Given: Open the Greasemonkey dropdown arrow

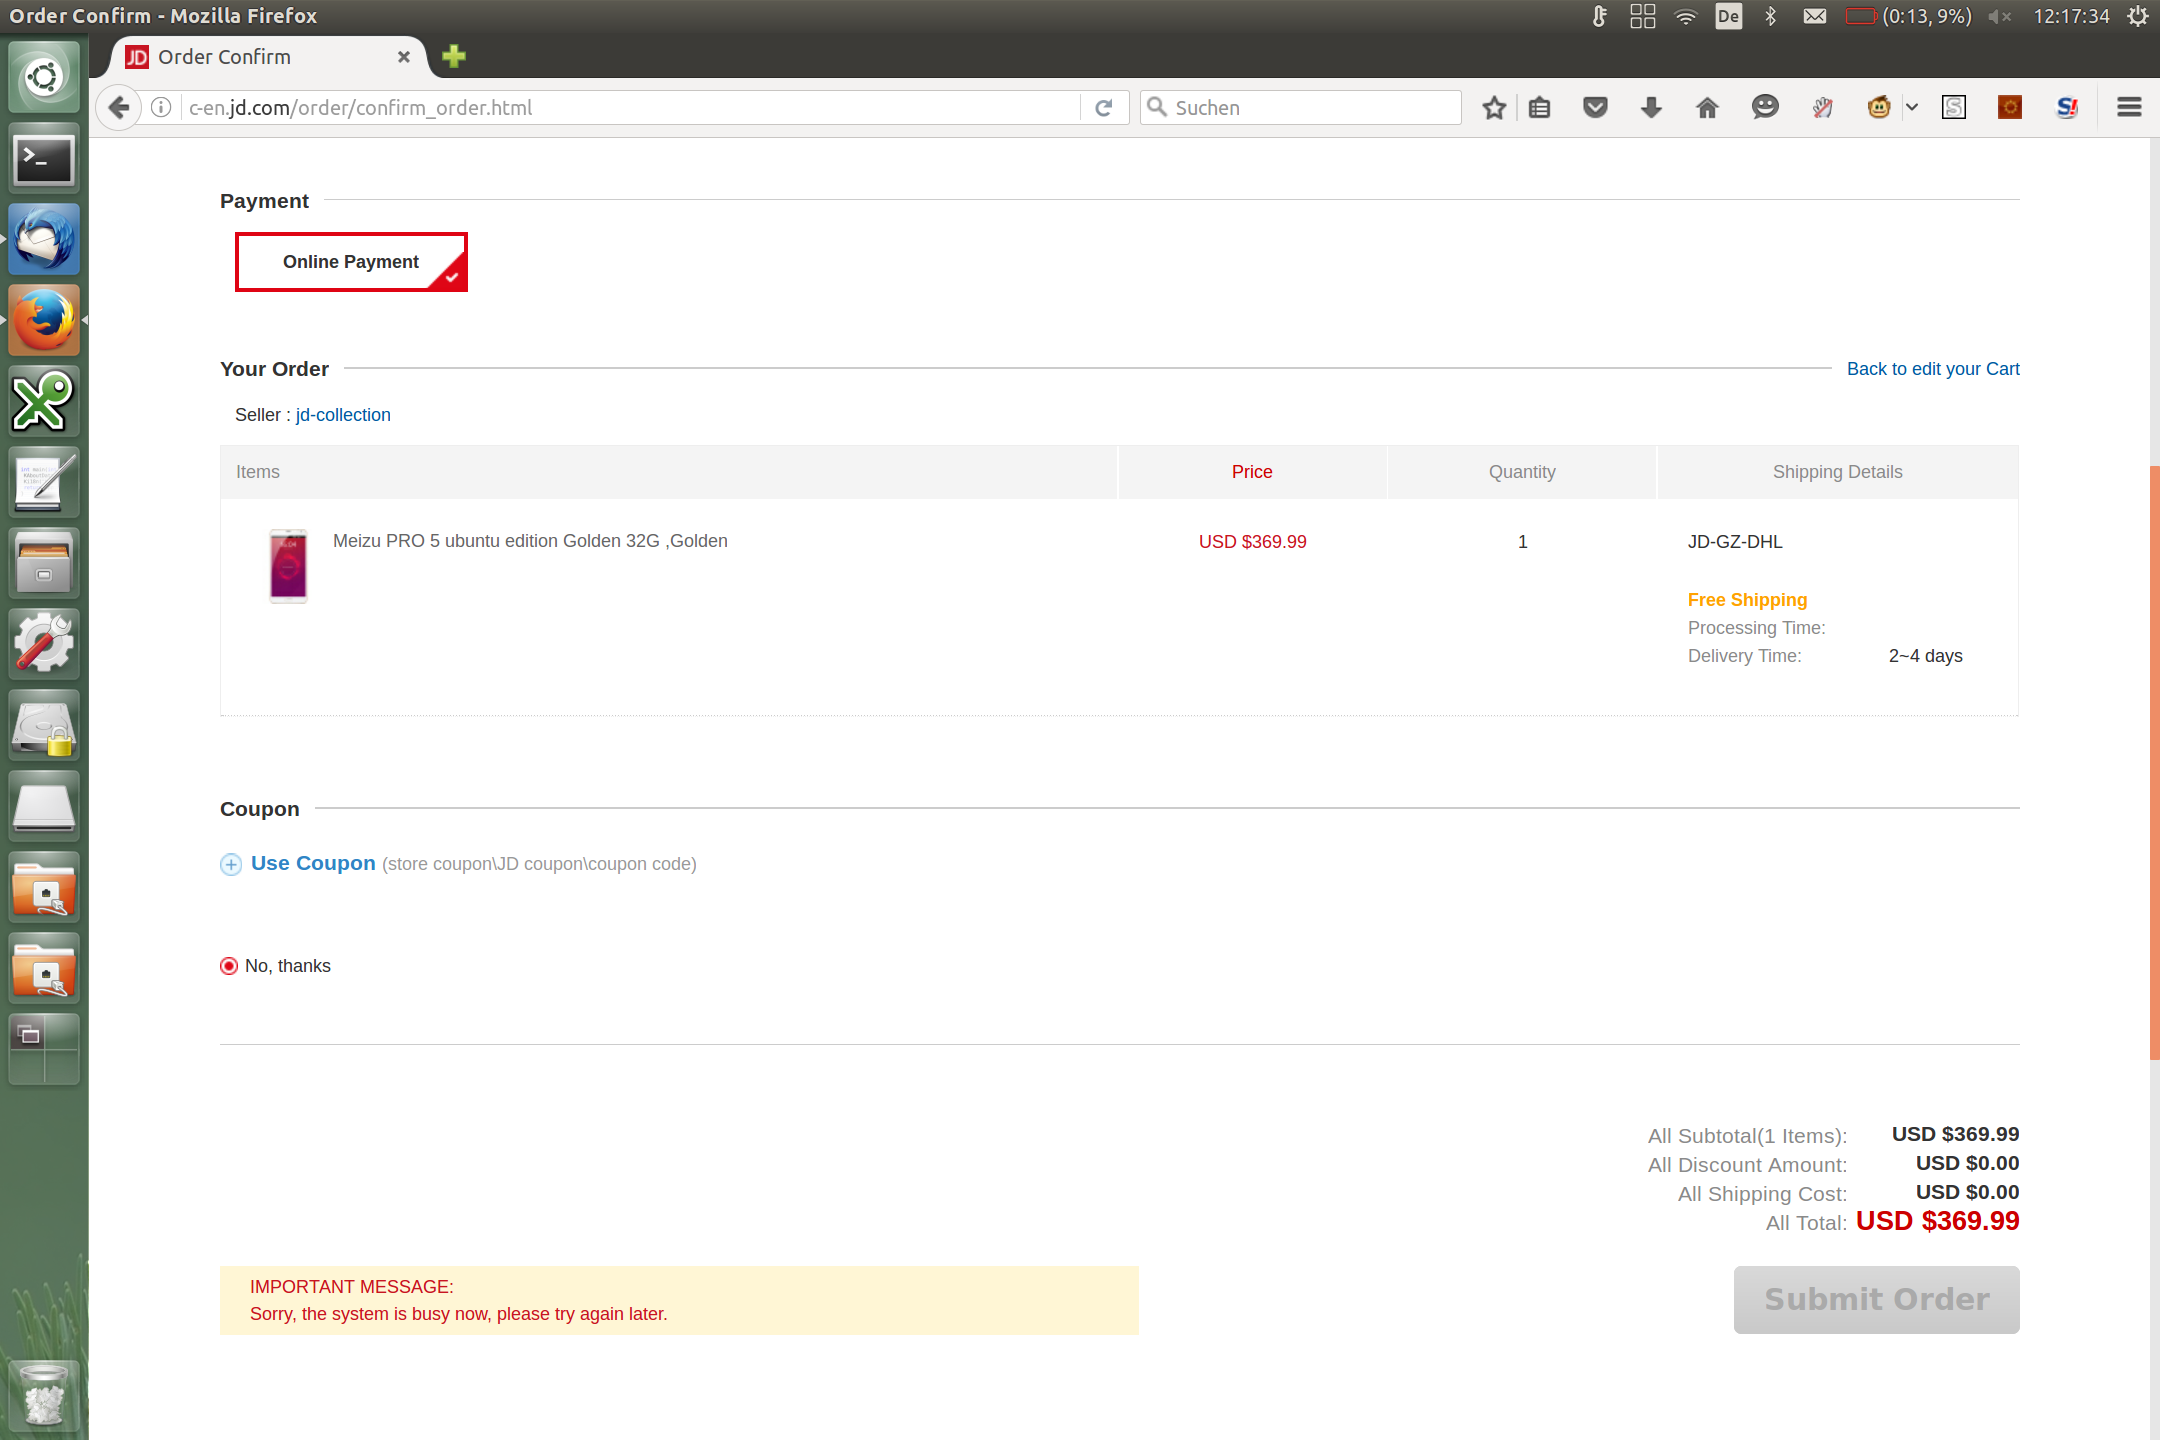Looking at the screenshot, I should click(x=1911, y=107).
